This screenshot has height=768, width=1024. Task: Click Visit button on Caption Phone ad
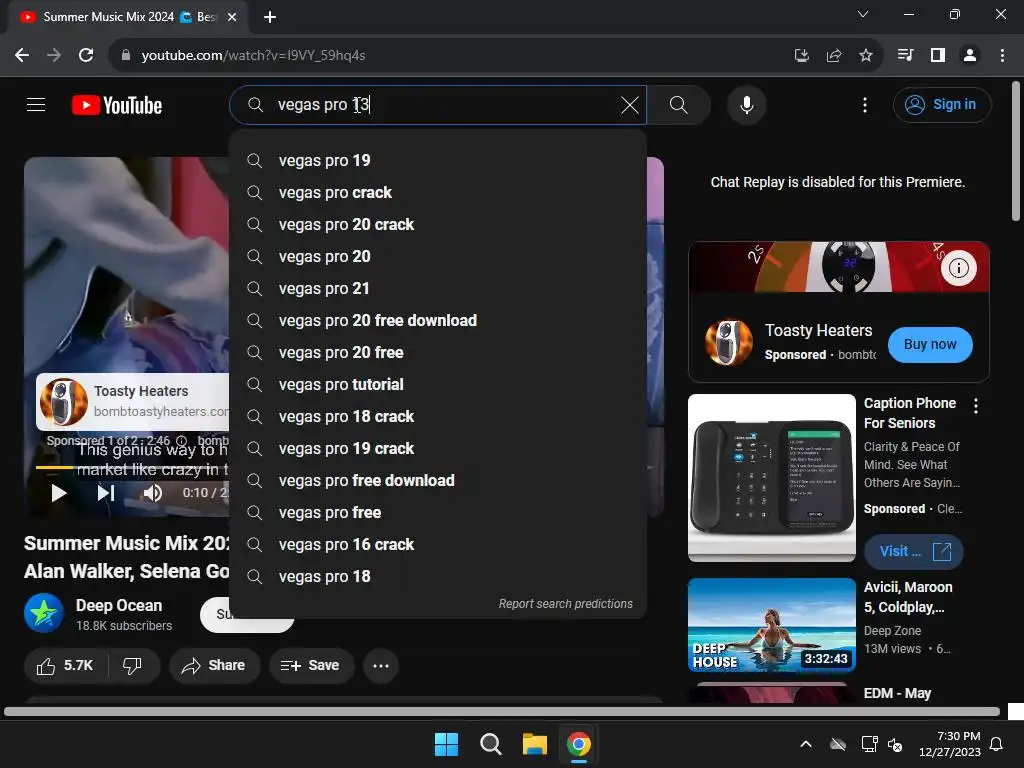click(914, 552)
